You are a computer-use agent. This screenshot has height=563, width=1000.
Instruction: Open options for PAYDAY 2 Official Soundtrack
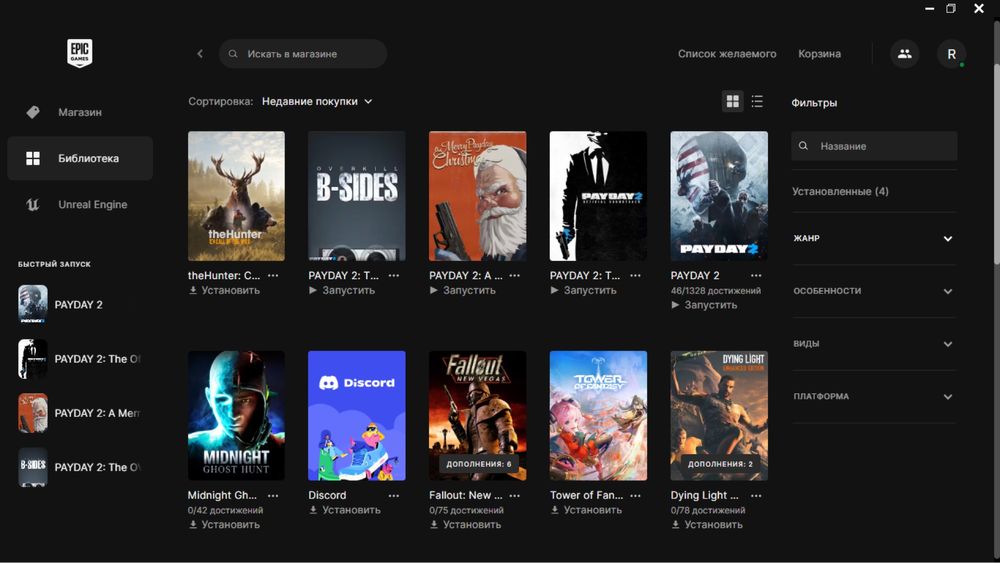635,275
